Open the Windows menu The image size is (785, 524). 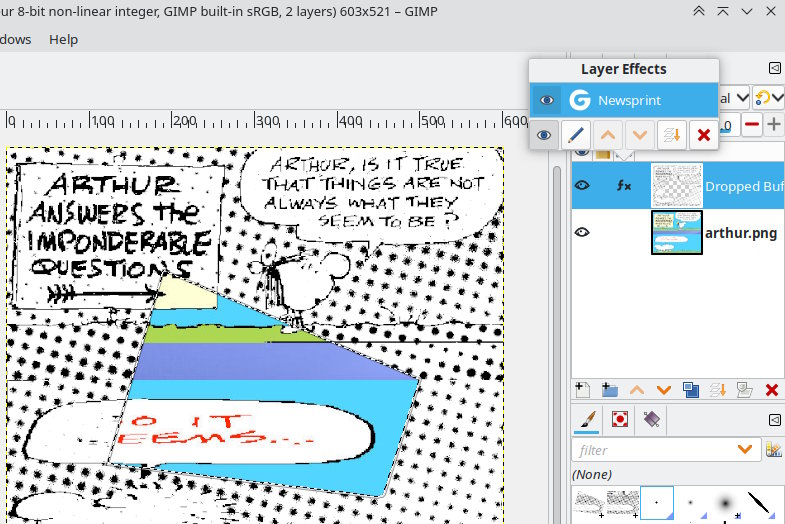(x=15, y=40)
